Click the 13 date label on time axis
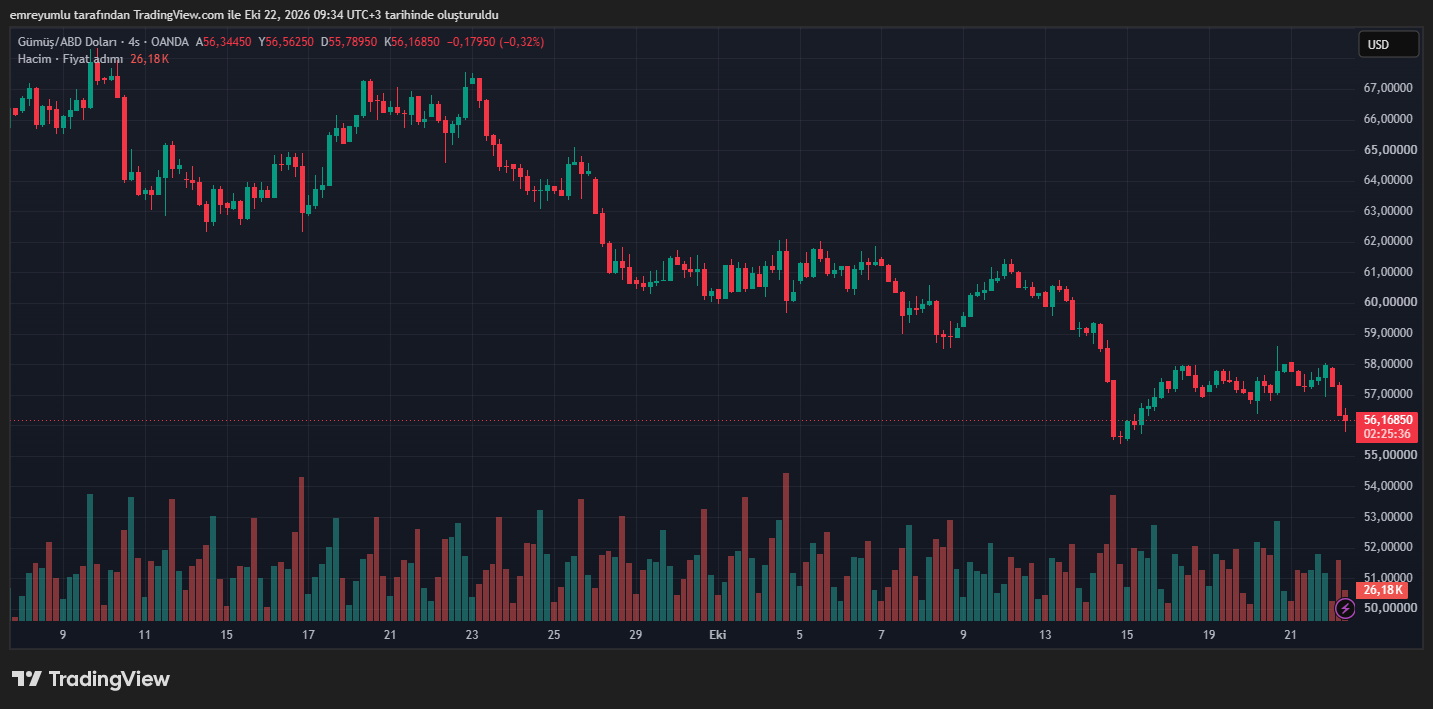This screenshot has height=709, width=1433. [x=1045, y=635]
